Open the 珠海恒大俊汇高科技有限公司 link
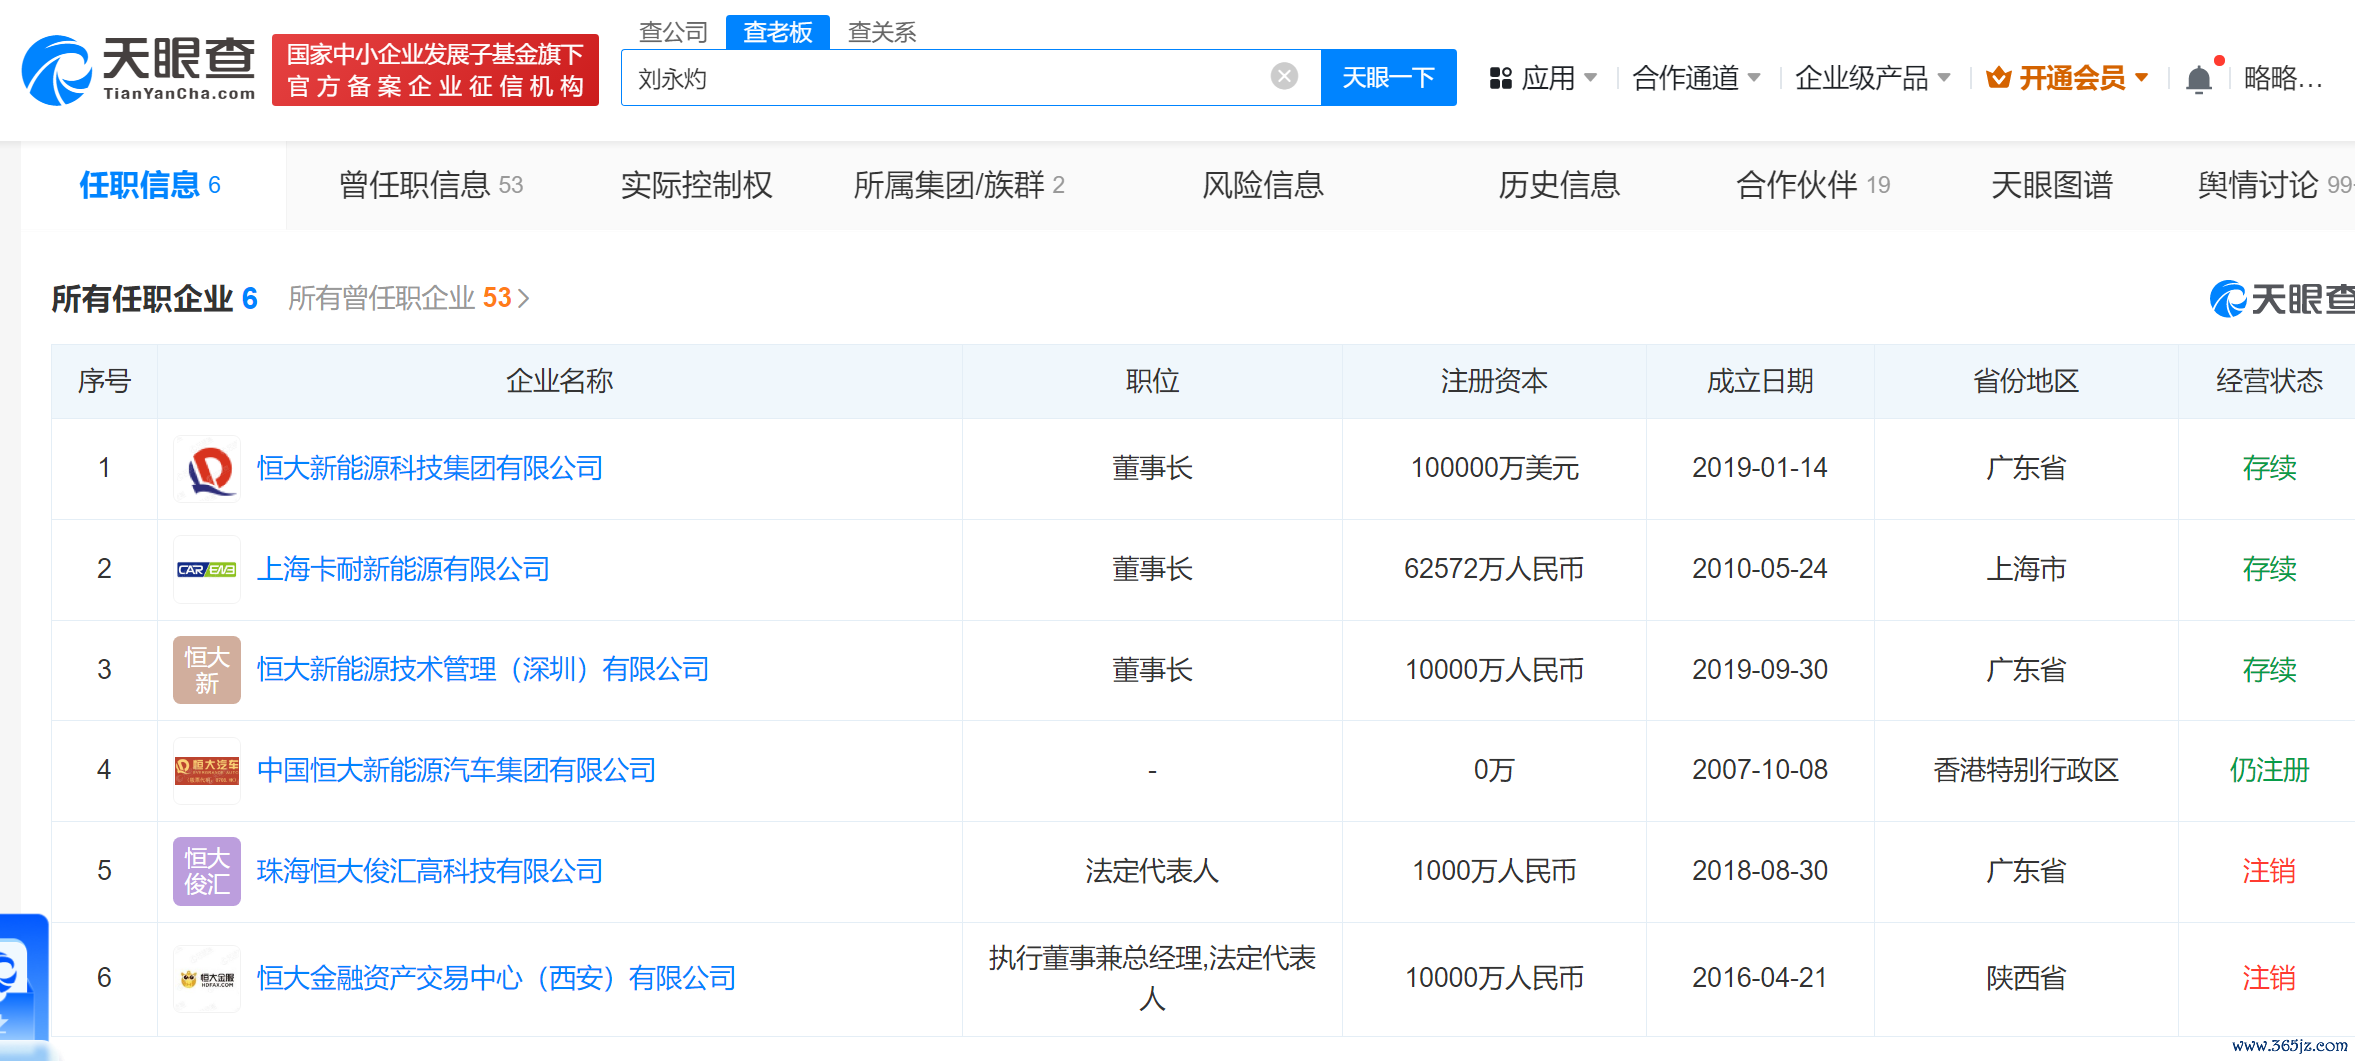This screenshot has width=2355, height=1061. pyautogui.click(x=430, y=871)
